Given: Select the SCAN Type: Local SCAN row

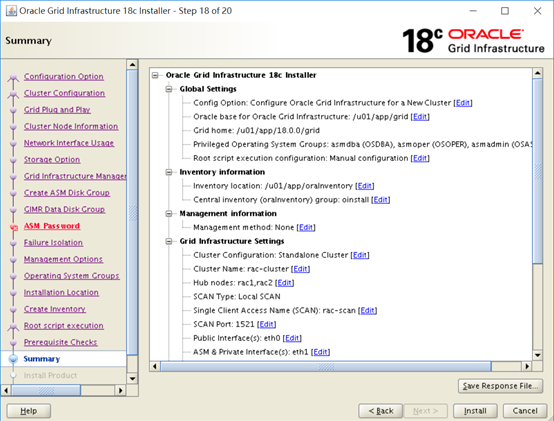Looking at the screenshot, I should [x=237, y=297].
